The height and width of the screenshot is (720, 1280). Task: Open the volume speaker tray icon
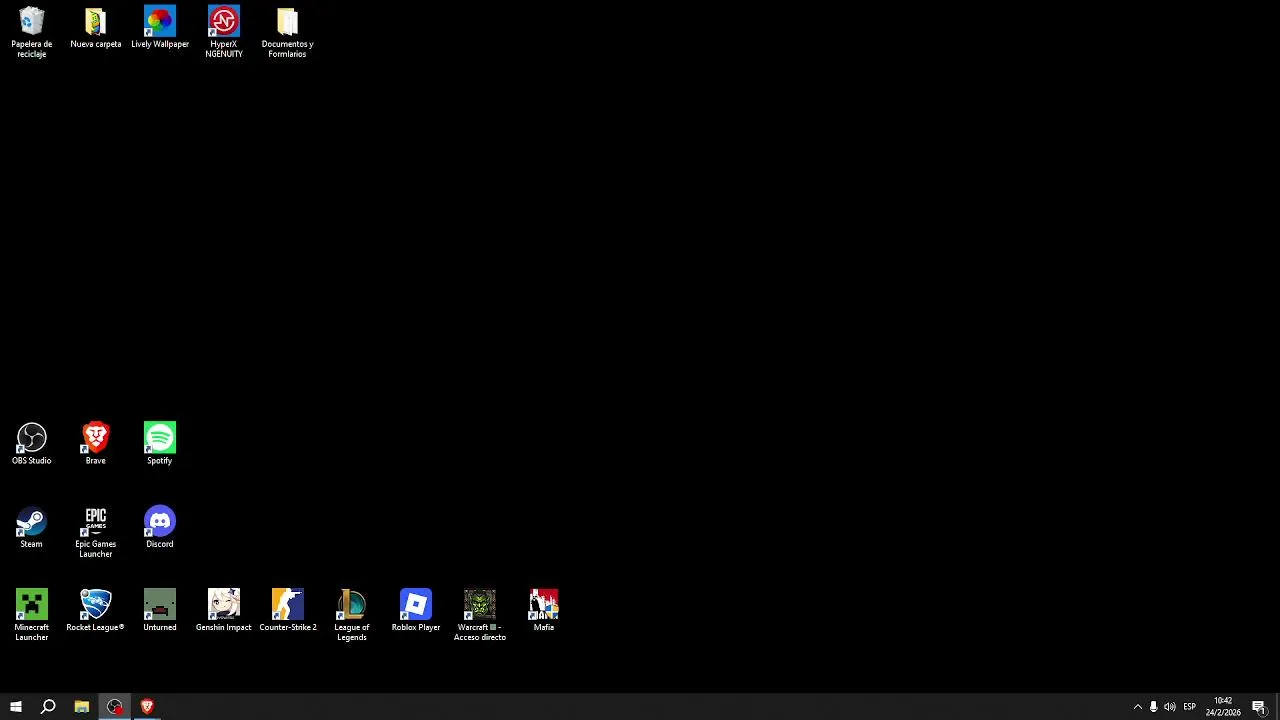coord(1170,707)
